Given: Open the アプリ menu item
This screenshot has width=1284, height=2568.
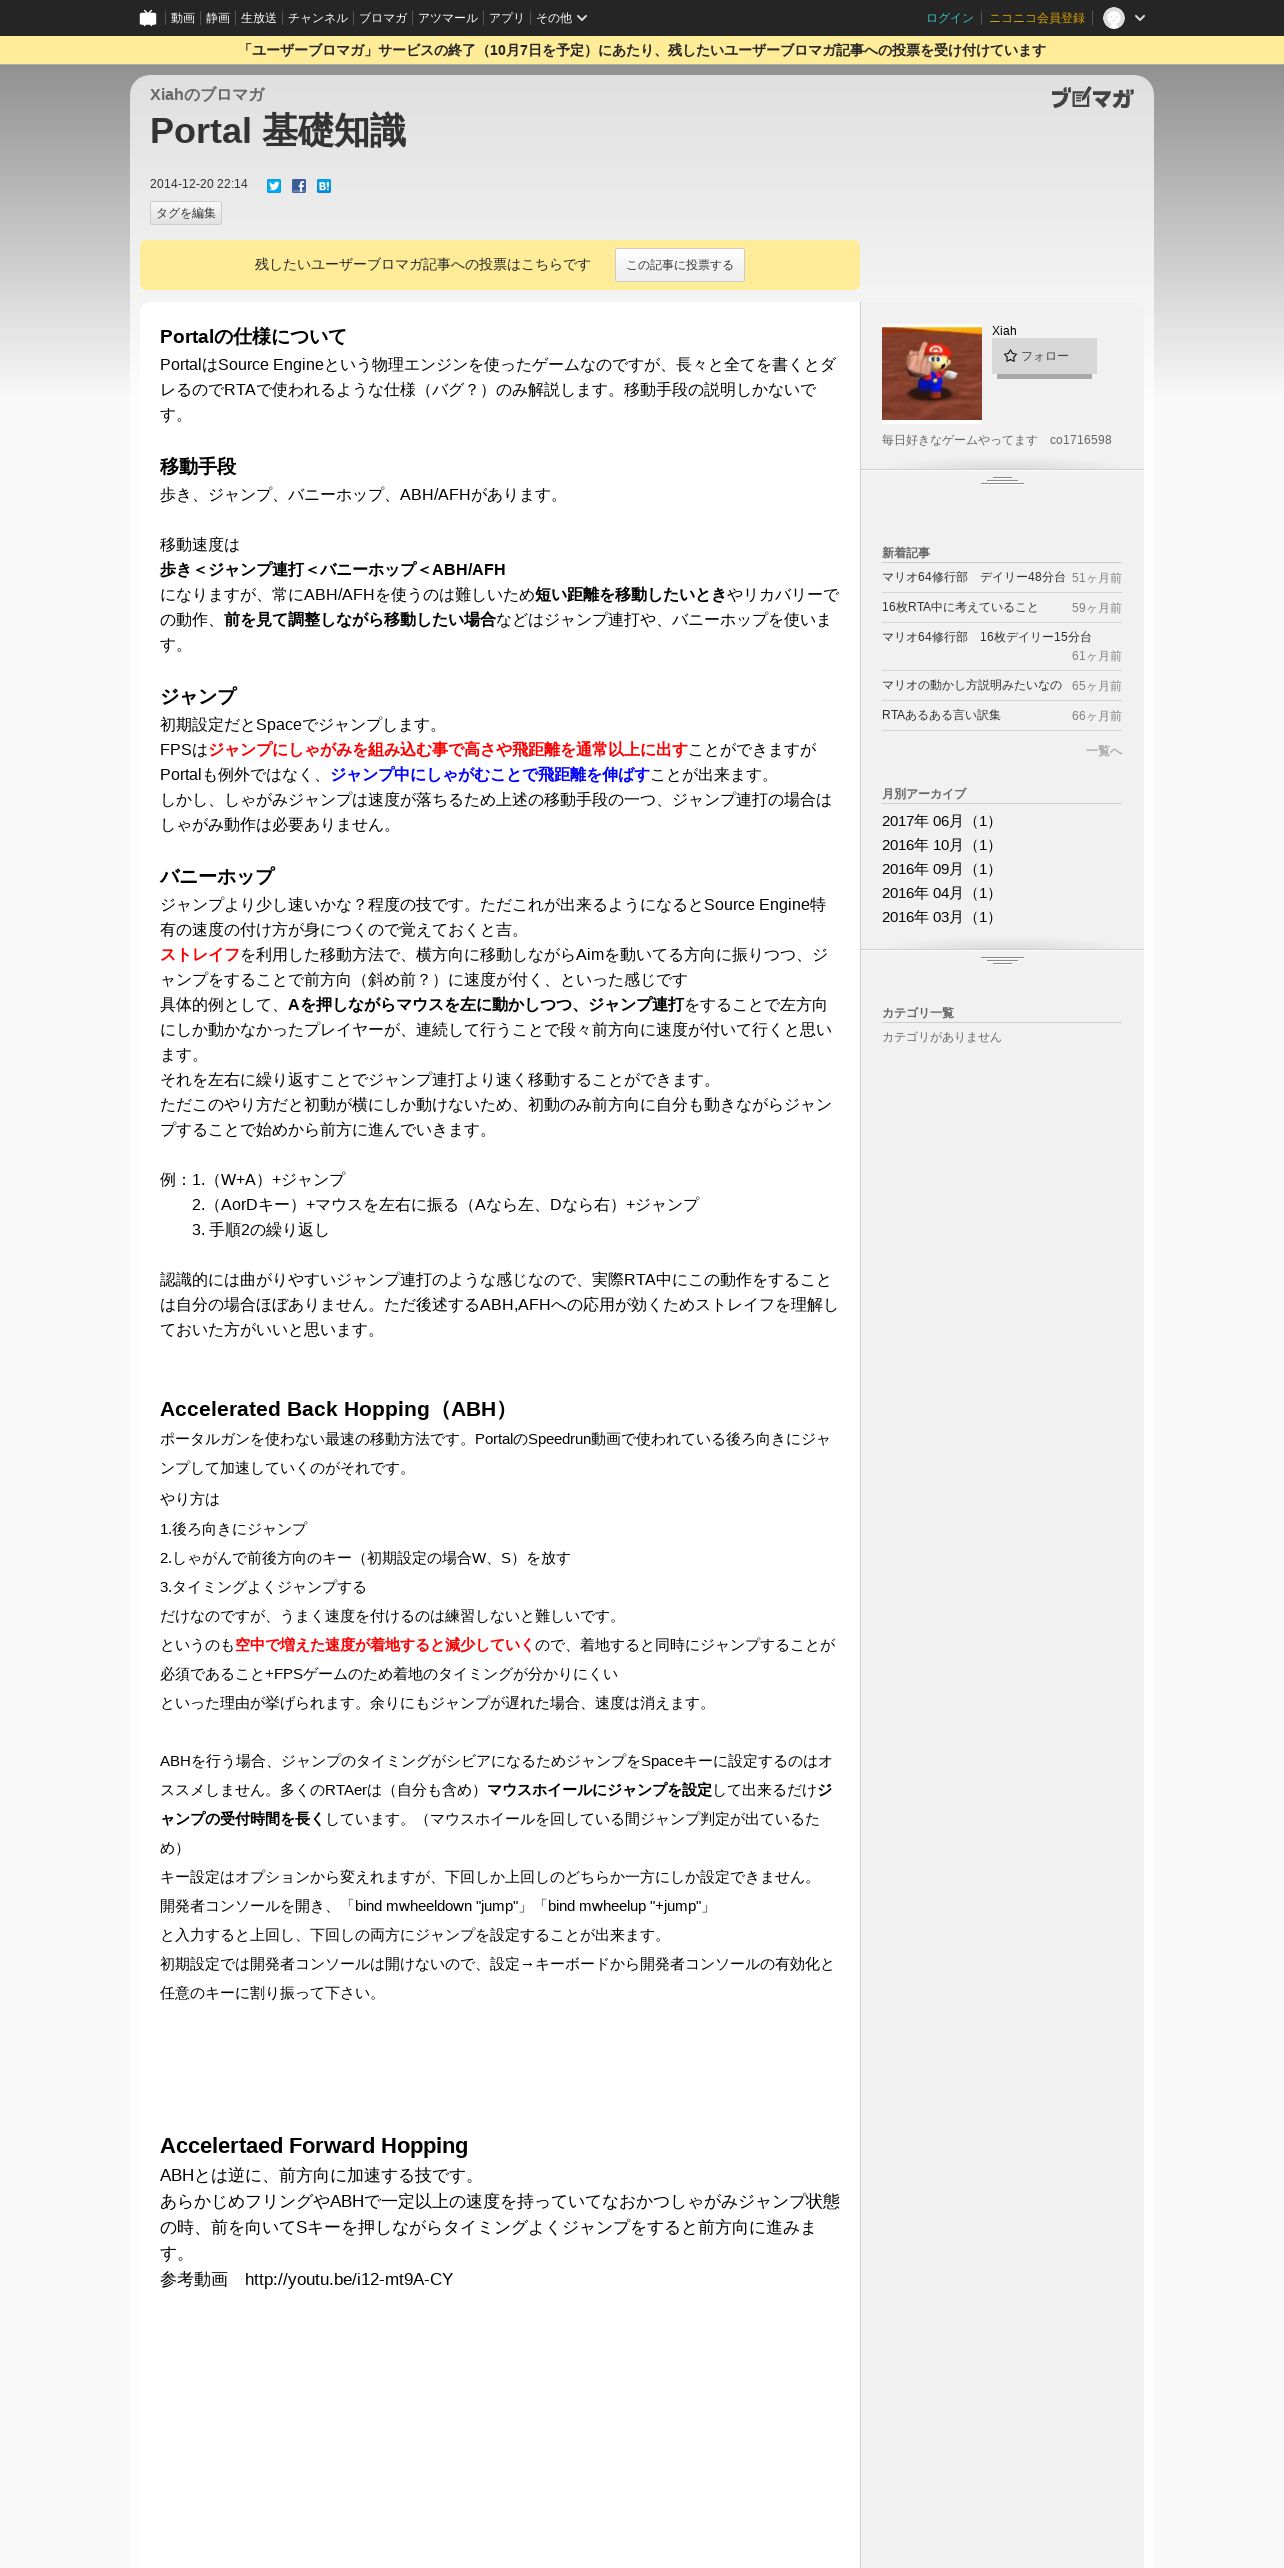Looking at the screenshot, I should [507, 18].
